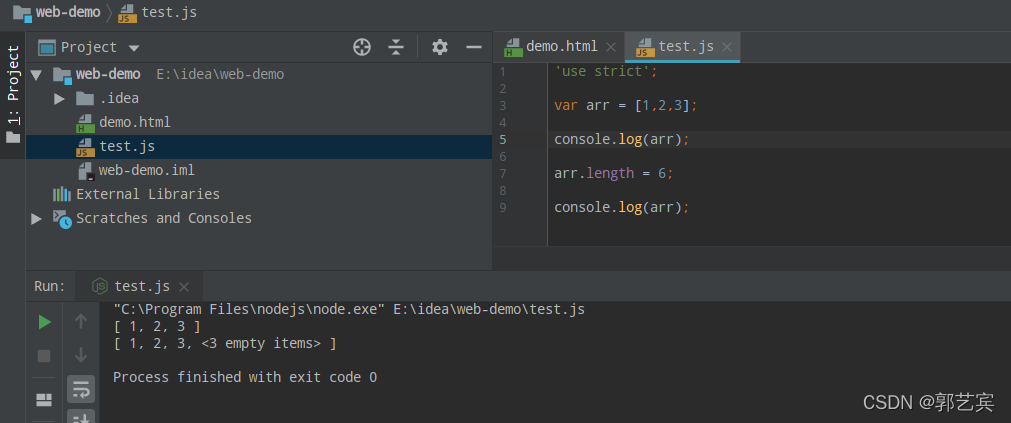Viewport: 1011px width, 423px height.
Task: Click the '[ 1, 2, 3 ]' output line
Action: pos(157,327)
